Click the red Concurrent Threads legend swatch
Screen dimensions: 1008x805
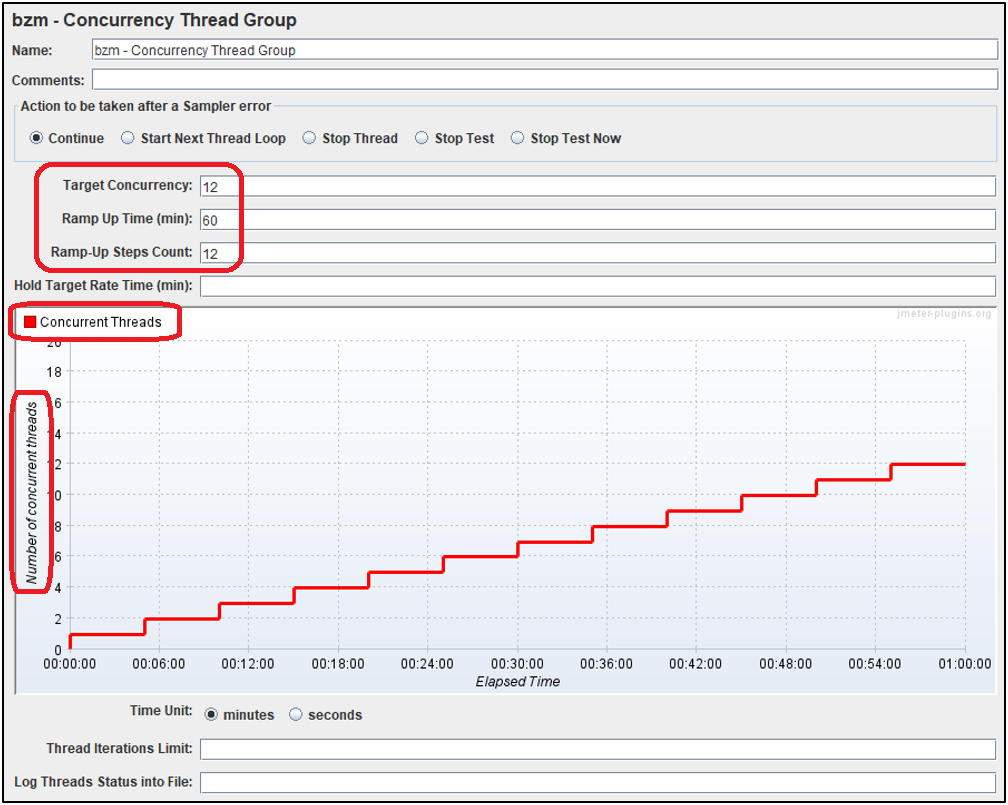[x=30, y=322]
